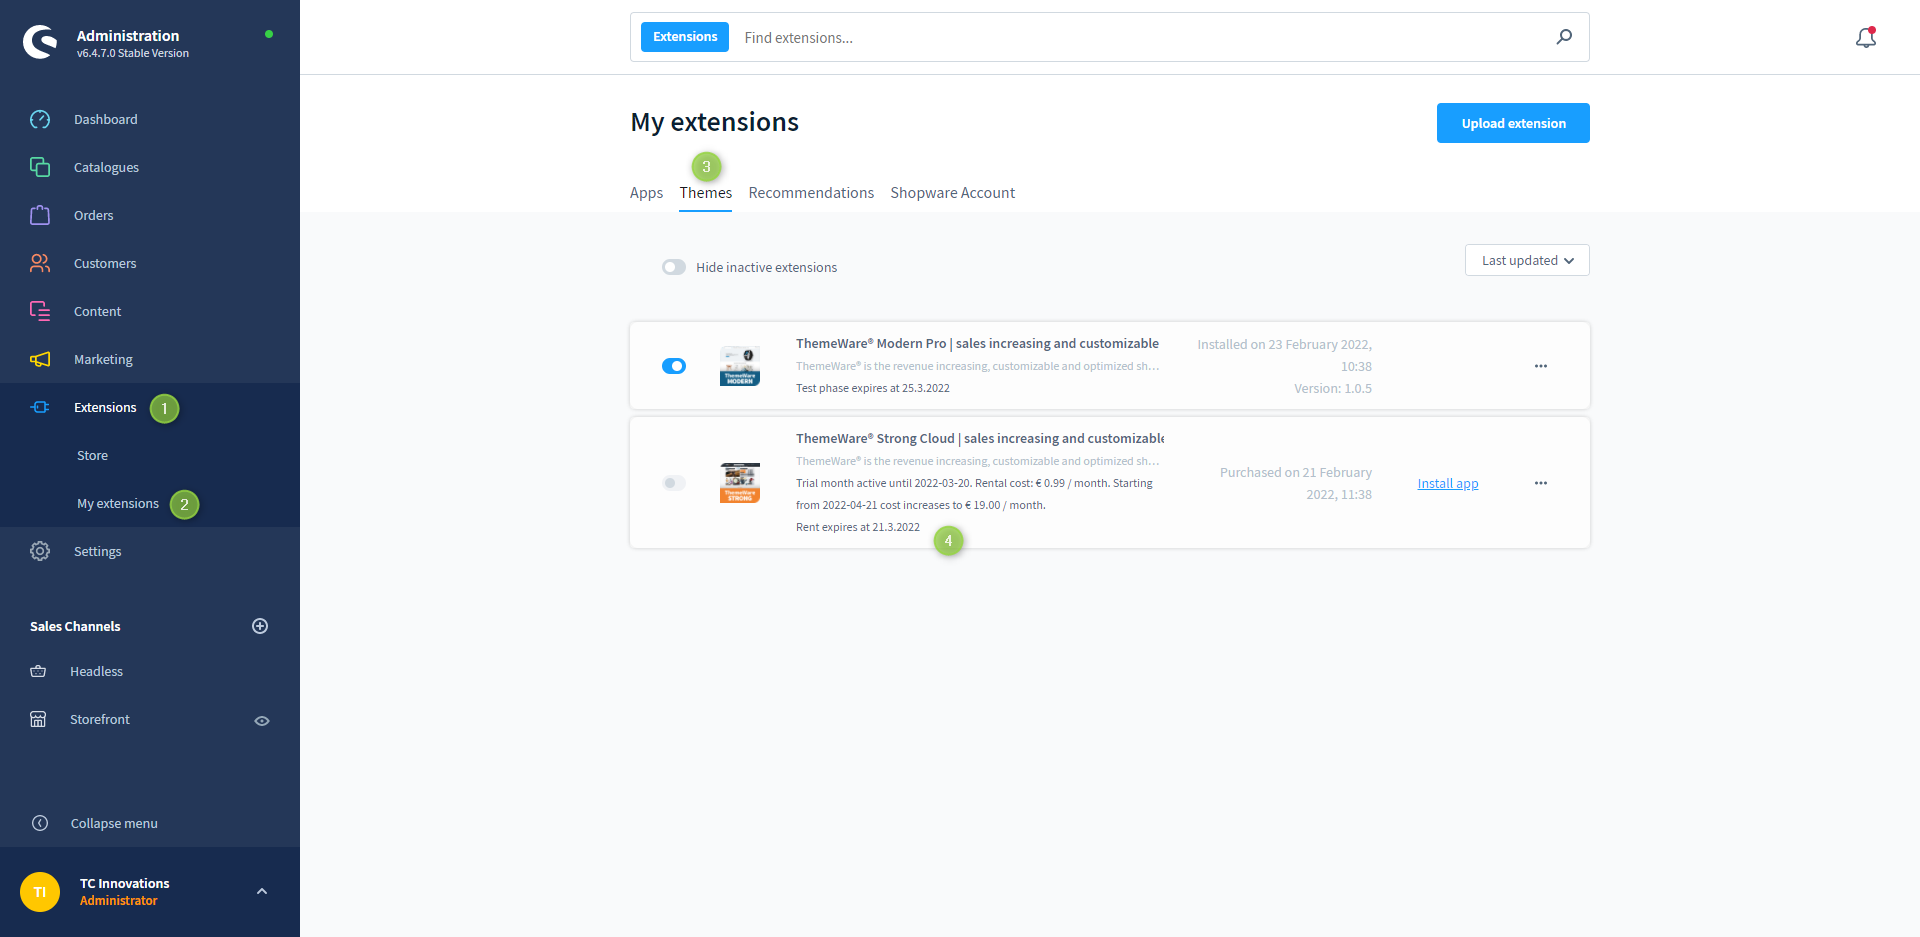Open ThemeWare Strong Cloud title link

(980, 438)
